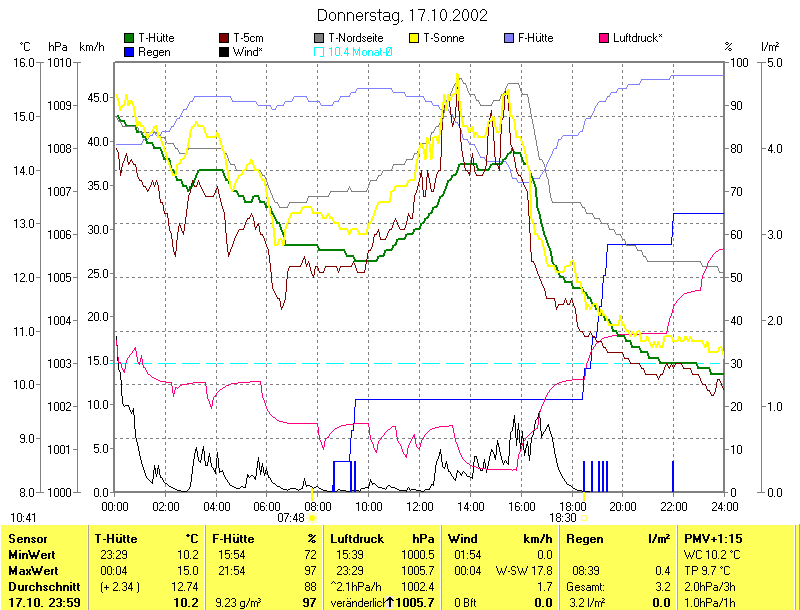
Task: Click the green T-Hütte legend swatch
Action: tap(129, 38)
